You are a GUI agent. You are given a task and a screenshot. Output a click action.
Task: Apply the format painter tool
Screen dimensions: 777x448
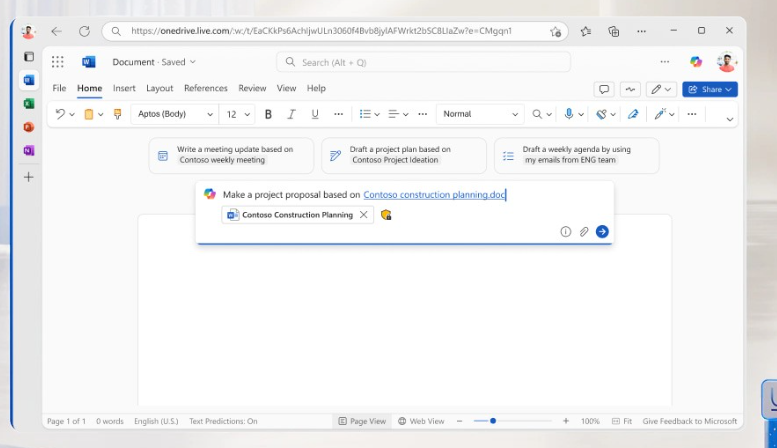tap(117, 114)
